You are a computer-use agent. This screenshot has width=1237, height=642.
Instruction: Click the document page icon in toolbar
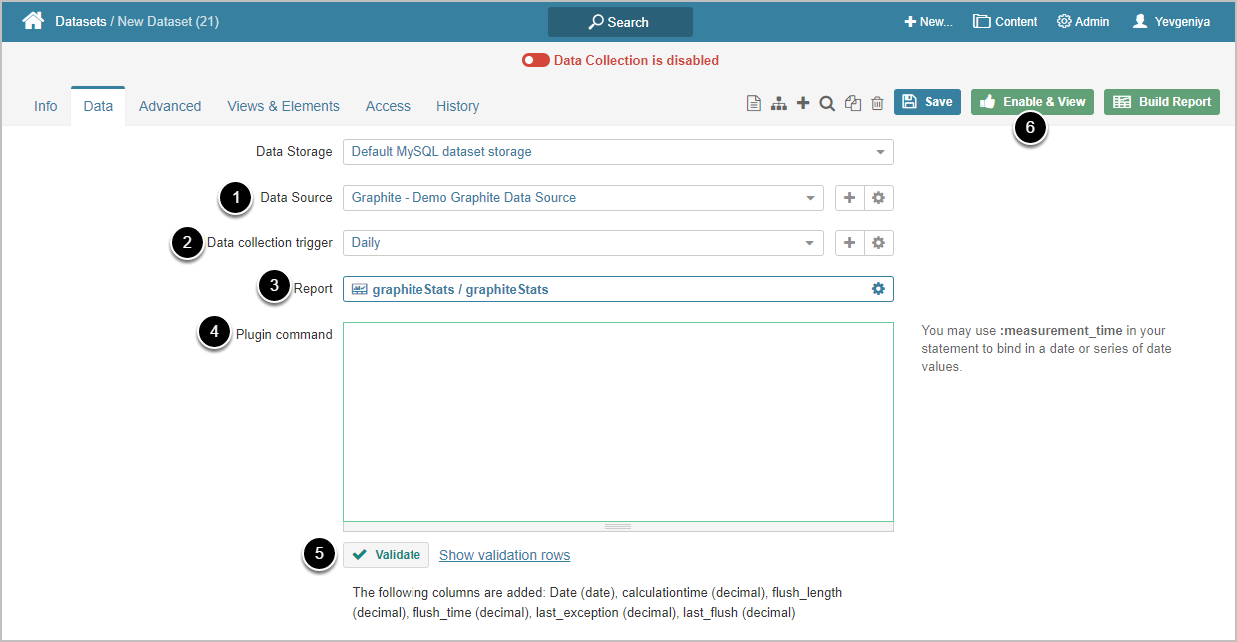click(754, 103)
